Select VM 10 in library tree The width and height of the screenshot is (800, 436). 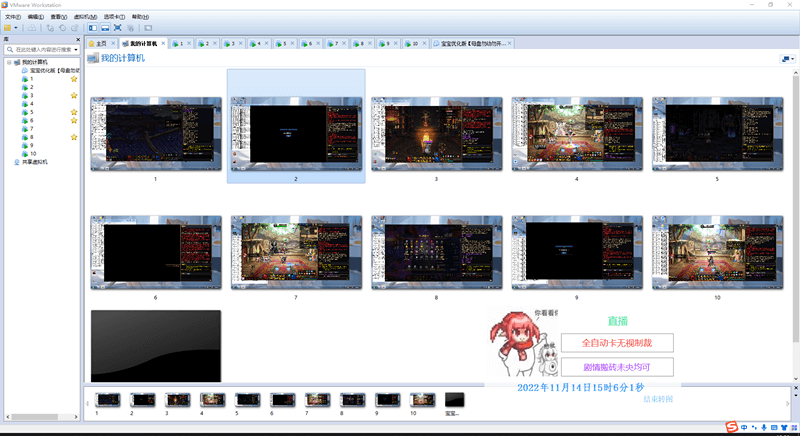[x=29, y=153]
